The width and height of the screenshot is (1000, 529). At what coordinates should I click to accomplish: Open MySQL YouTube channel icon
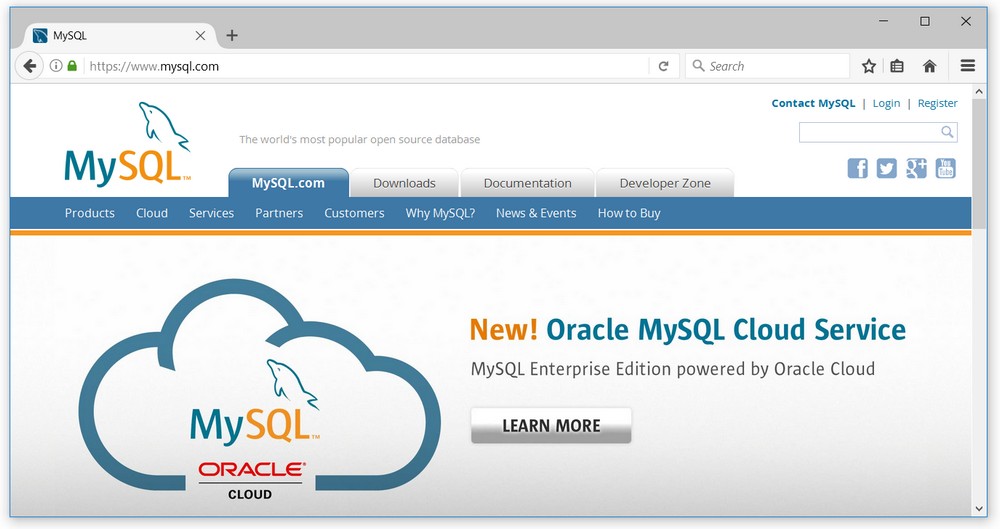[x=945, y=168]
